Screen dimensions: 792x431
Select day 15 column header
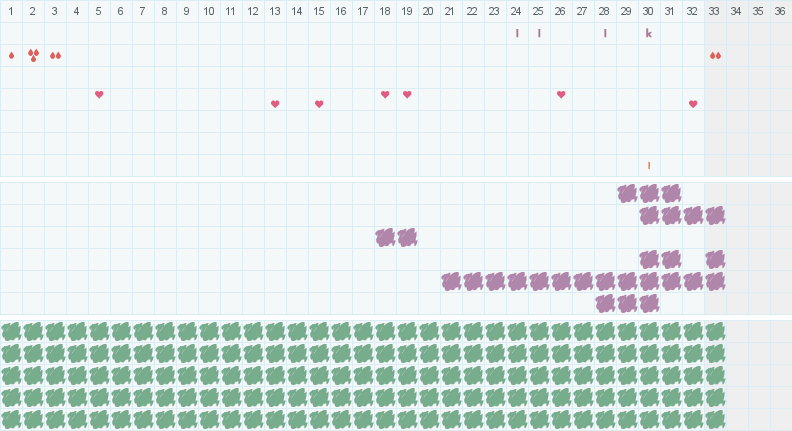(319, 11)
